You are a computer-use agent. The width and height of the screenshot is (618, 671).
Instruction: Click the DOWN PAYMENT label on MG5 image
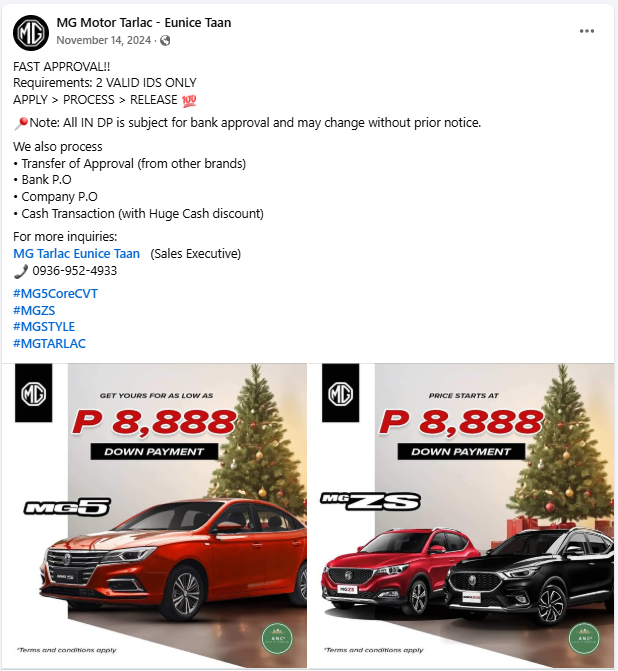pos(154,451)
